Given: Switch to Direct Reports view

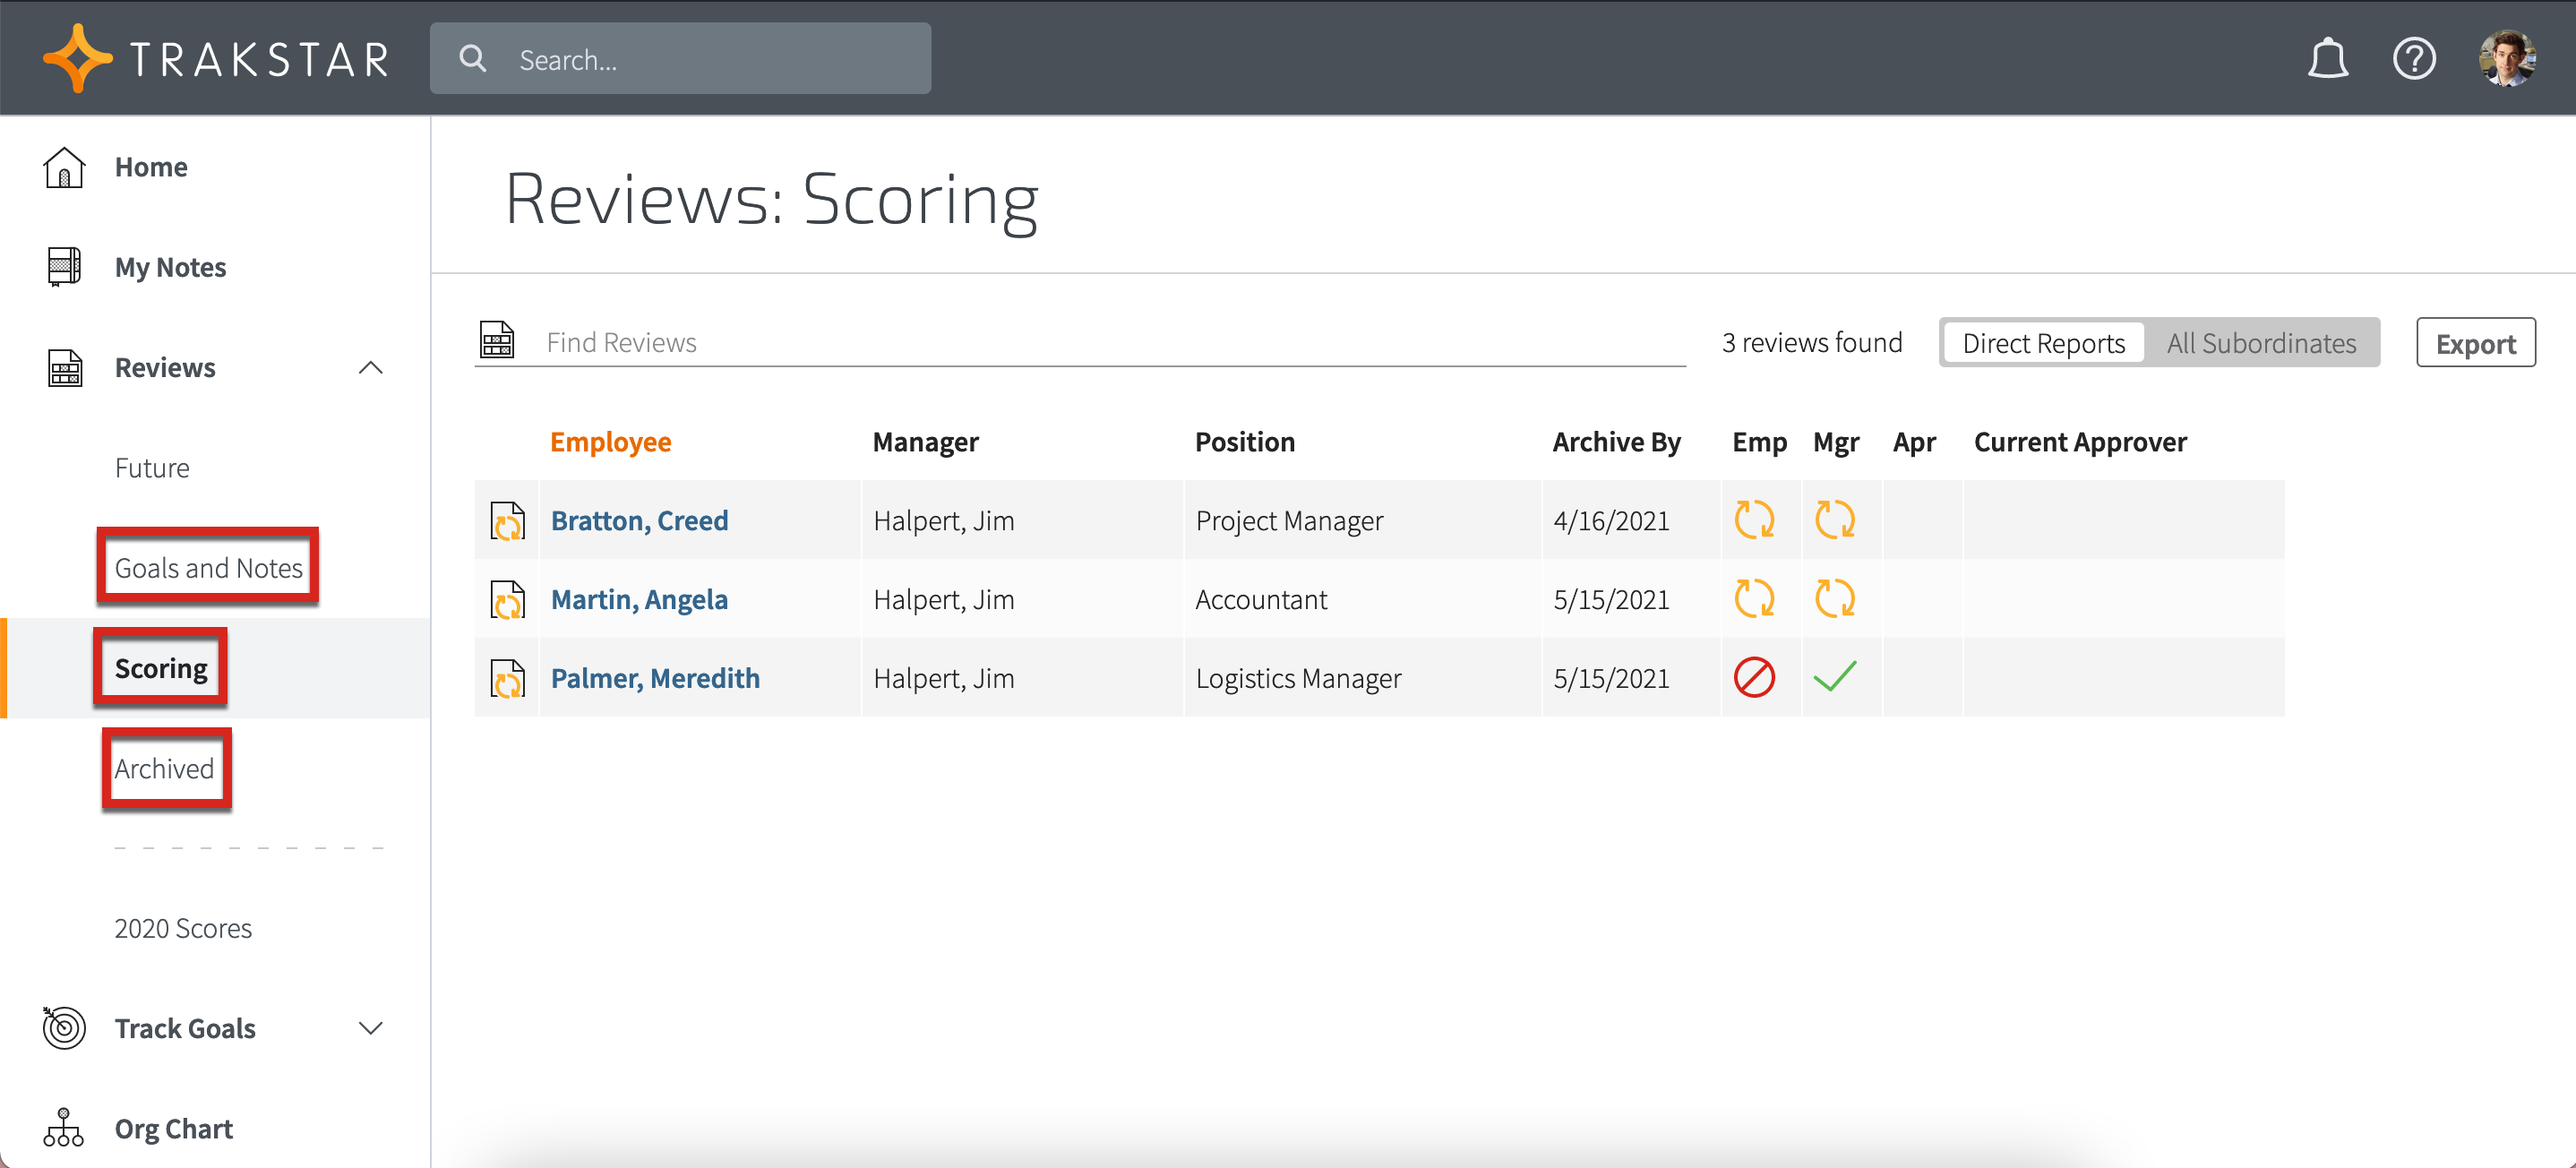Looking at the screenshot, I should [2042, 343].
